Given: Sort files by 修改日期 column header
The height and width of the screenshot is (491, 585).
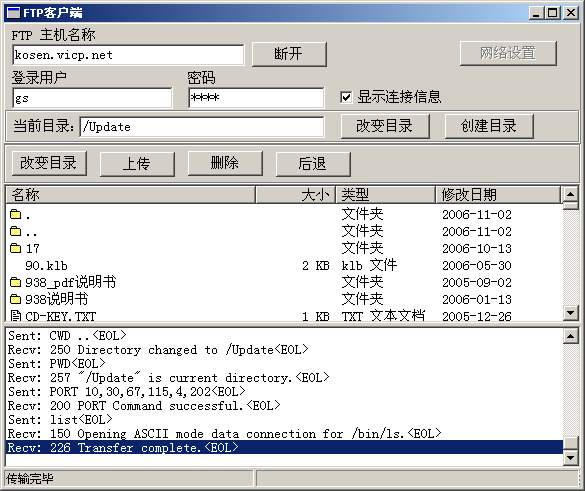Looking at the screenshot, I should coord(498,195).
